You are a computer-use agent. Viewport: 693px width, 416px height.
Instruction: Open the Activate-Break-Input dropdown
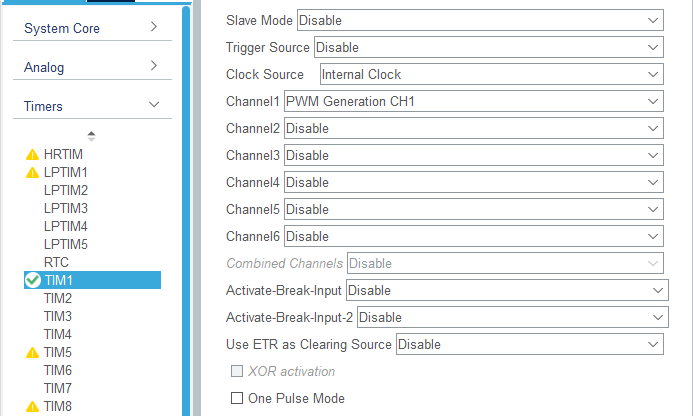[x=505, y=290]
